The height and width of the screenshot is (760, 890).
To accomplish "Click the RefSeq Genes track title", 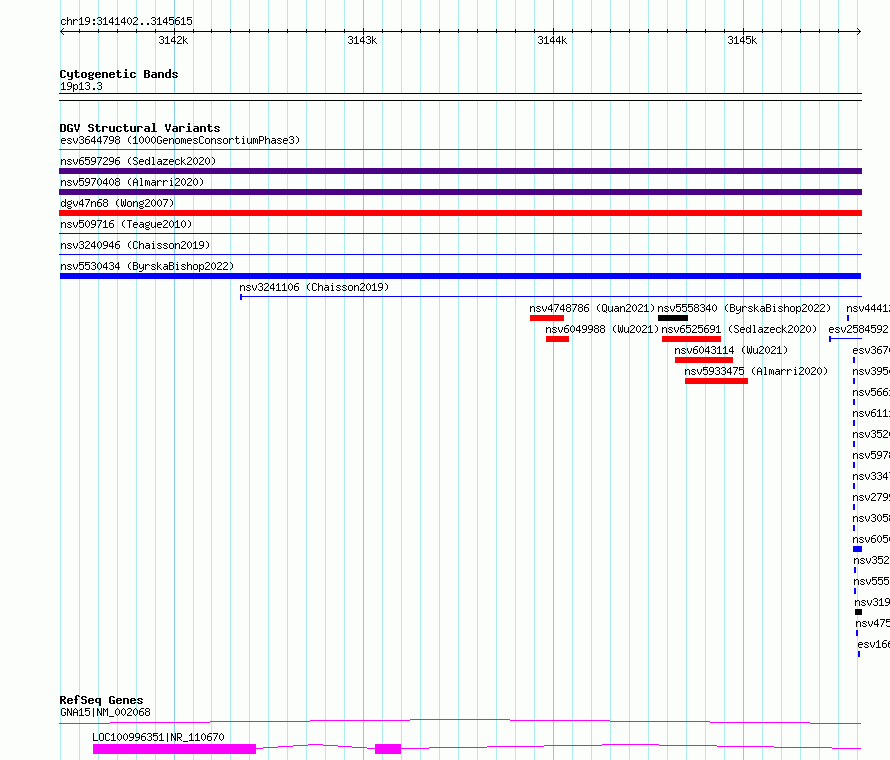I will click(101, 700).
